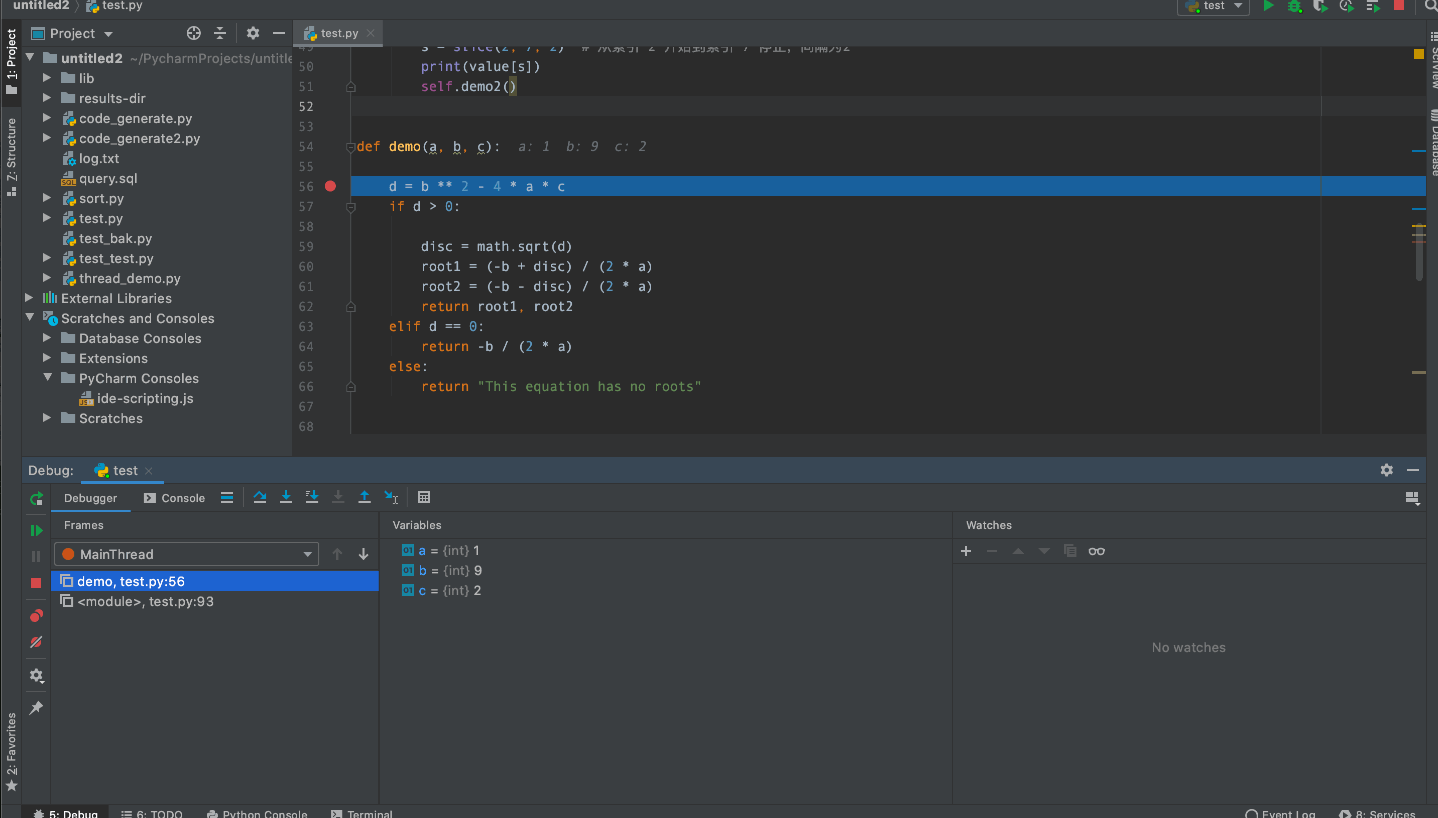The height and width of the screenshot is (818, 1438).
Task: Open debugger settings gear menu
Action: click(37, 676)
